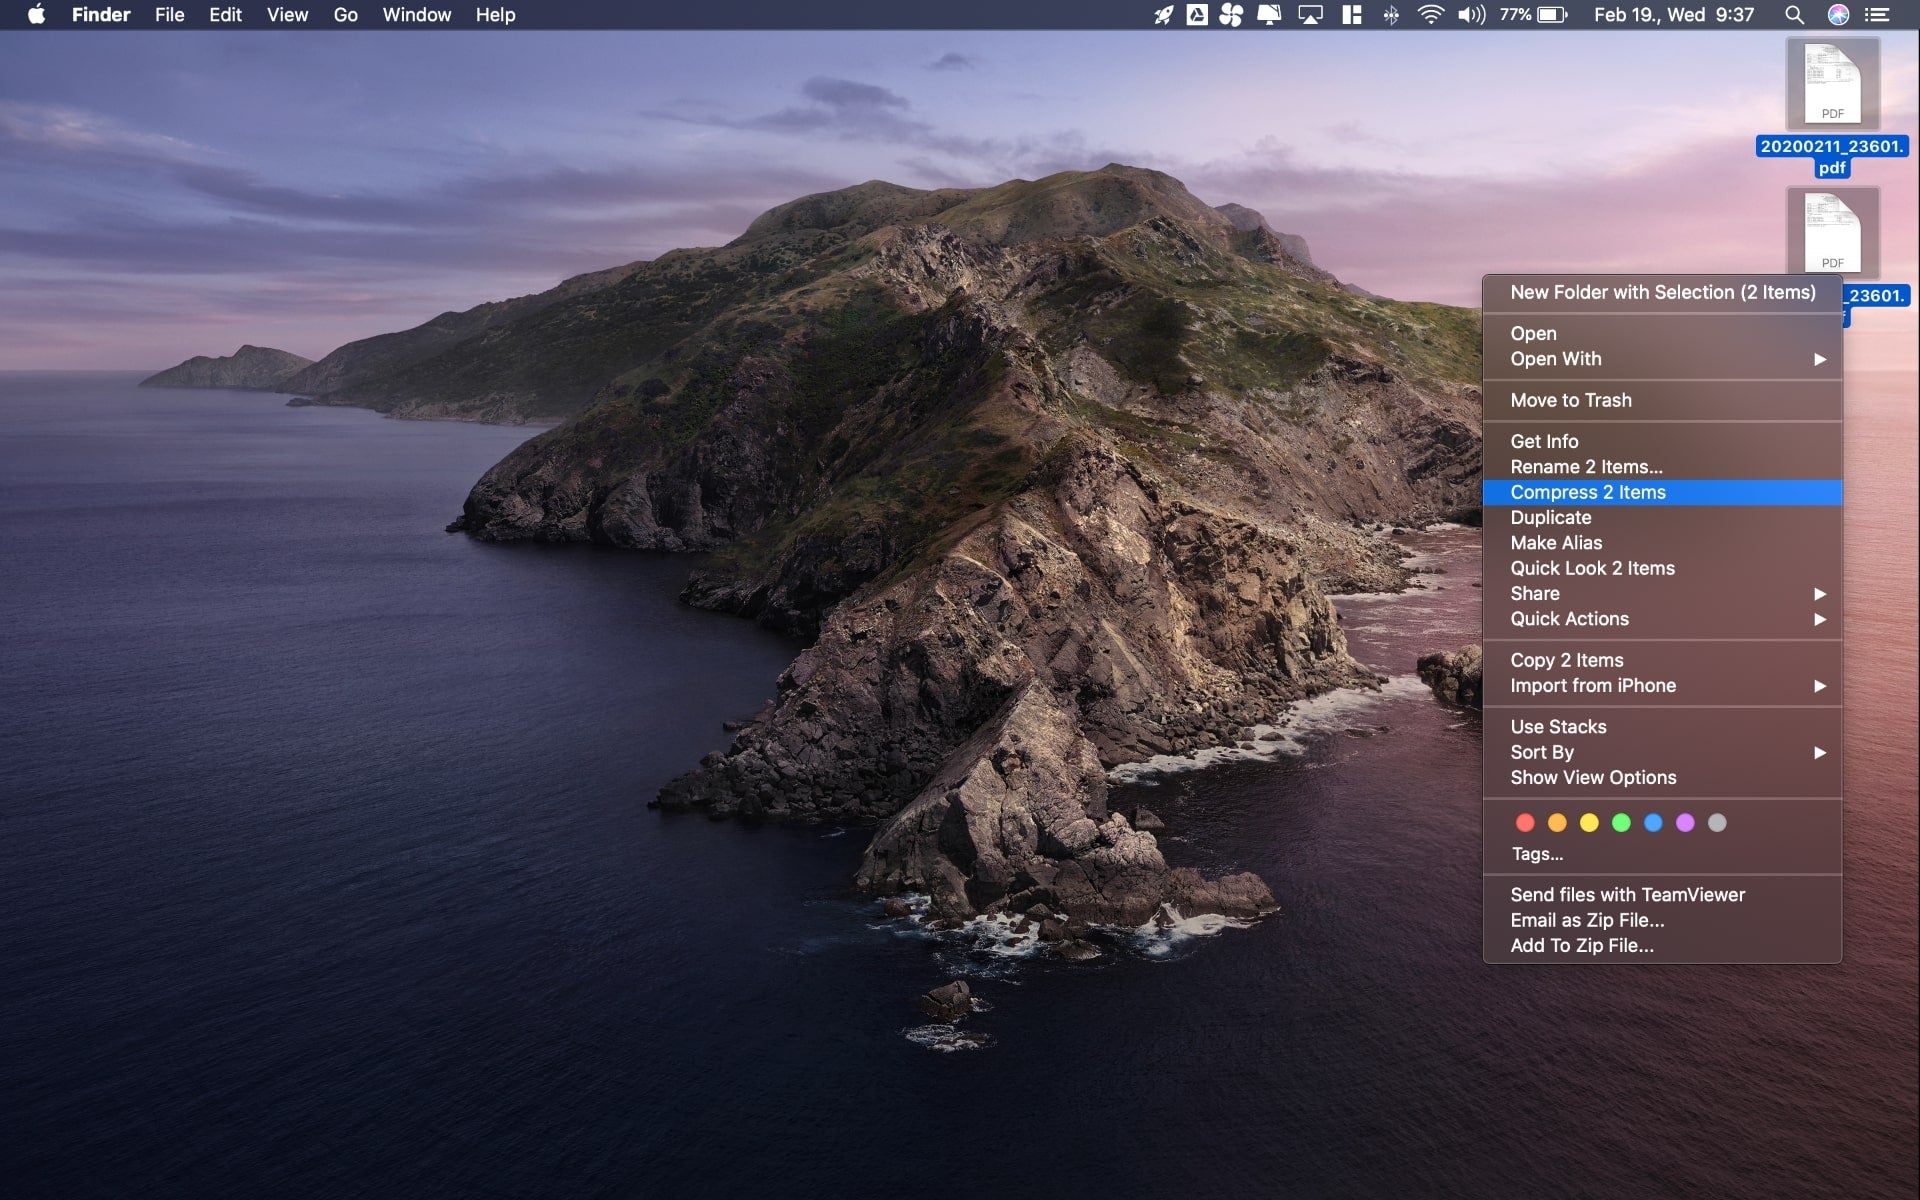The image size is (1920, 1200).
Task: Open the Wi-Fi menu
Action: [x=1431, y=15]
